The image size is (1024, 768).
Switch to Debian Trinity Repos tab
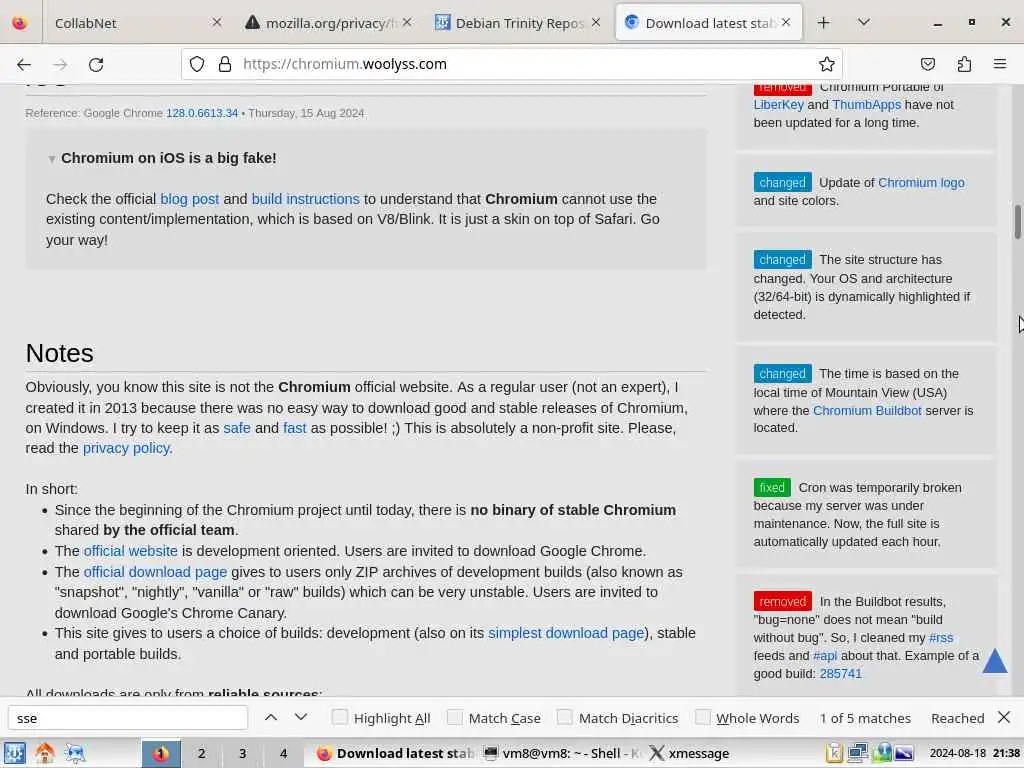coord(518,23)
